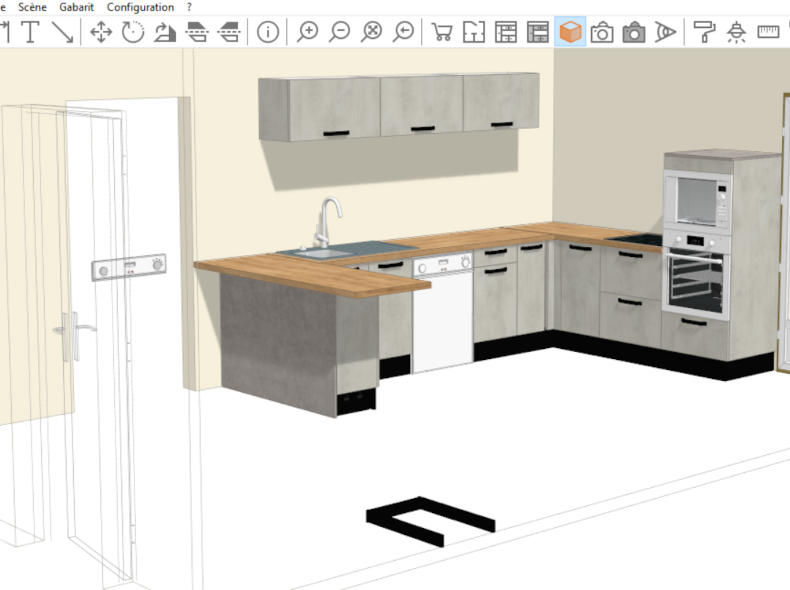This screenshot has width=790, height=590.
Task: Click the second stacked-layers elevation icon
Action: click(x=229, y=32)
